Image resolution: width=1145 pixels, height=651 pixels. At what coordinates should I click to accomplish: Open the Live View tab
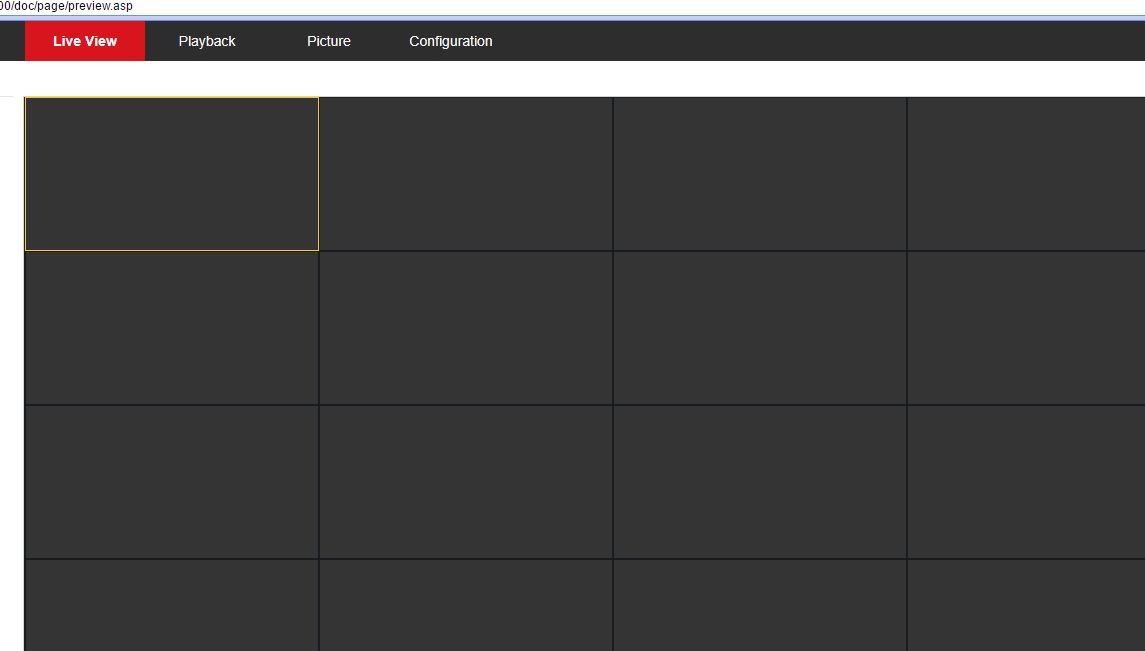[x=85, y=41]
